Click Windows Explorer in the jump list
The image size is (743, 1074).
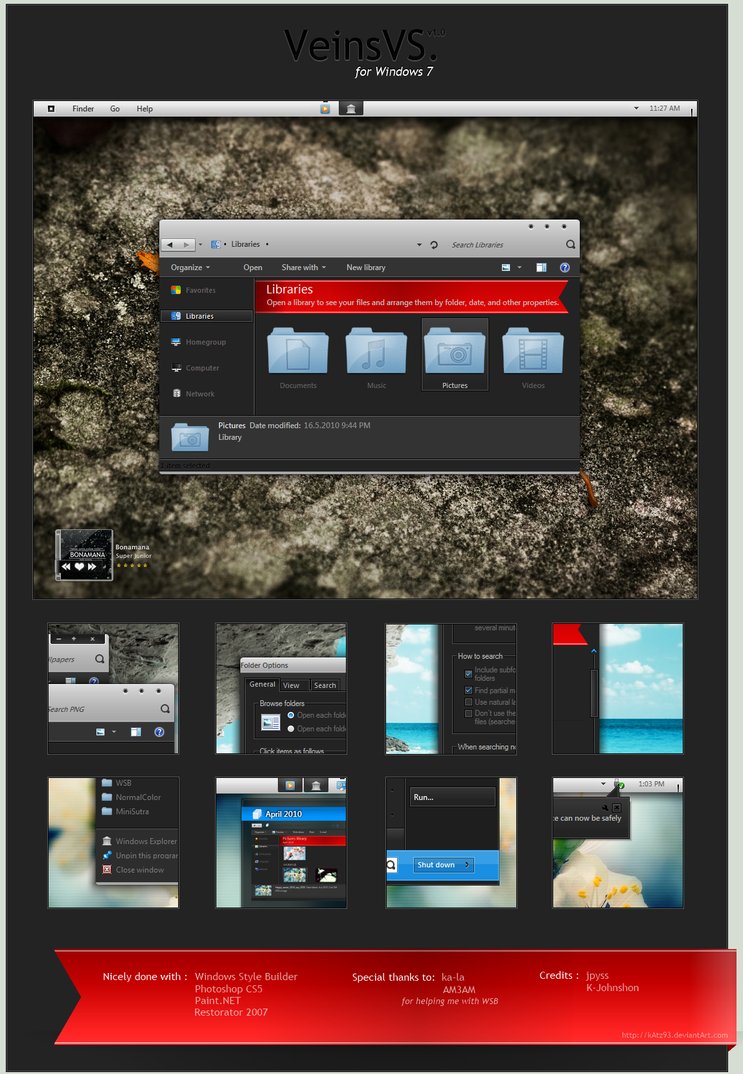point(139,841)
